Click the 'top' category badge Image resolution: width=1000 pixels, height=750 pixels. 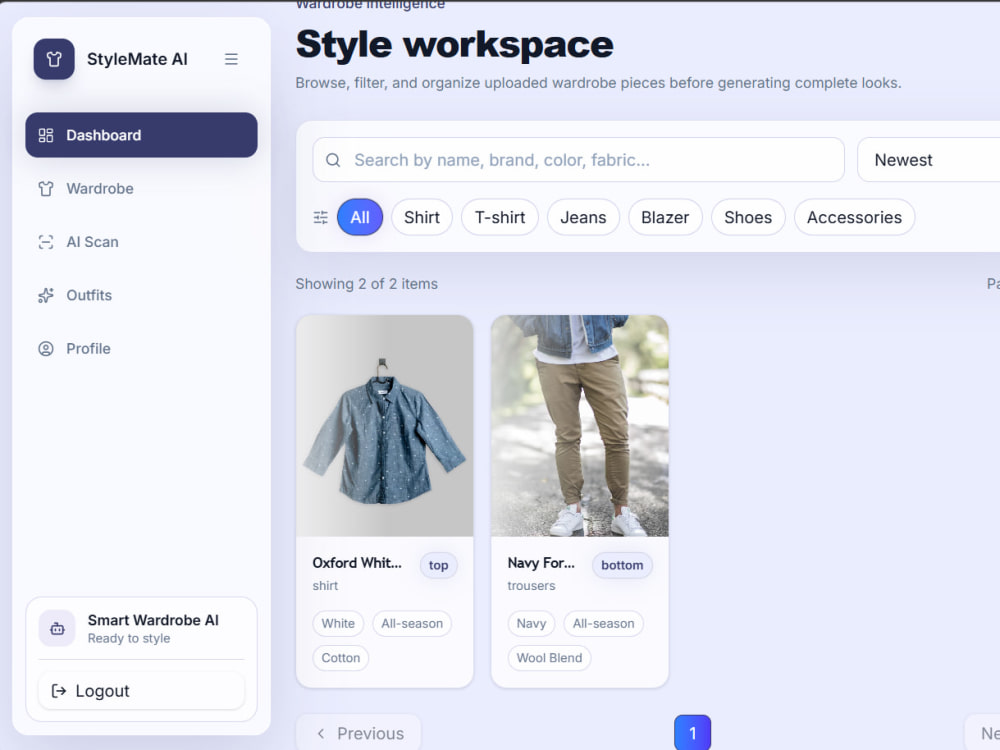pos(439,566)
